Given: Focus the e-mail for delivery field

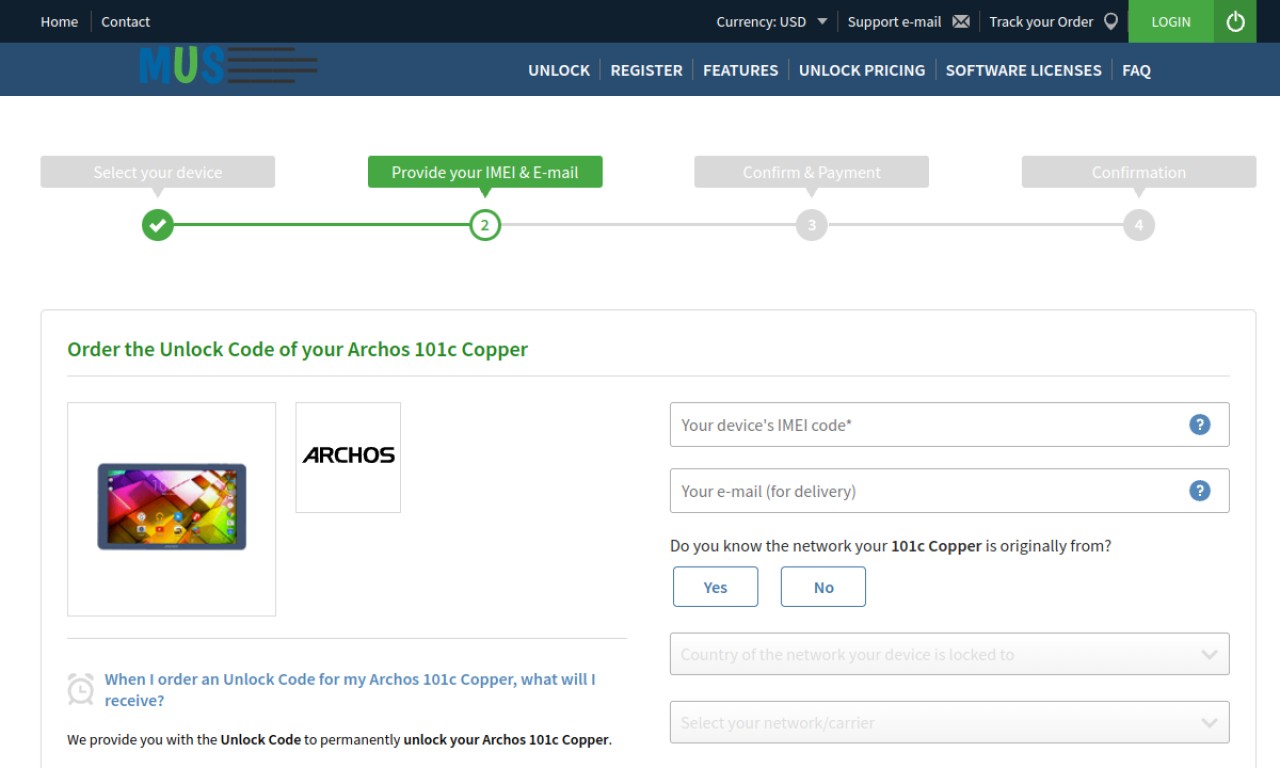Looking at the screenshot, I should 949,490.
